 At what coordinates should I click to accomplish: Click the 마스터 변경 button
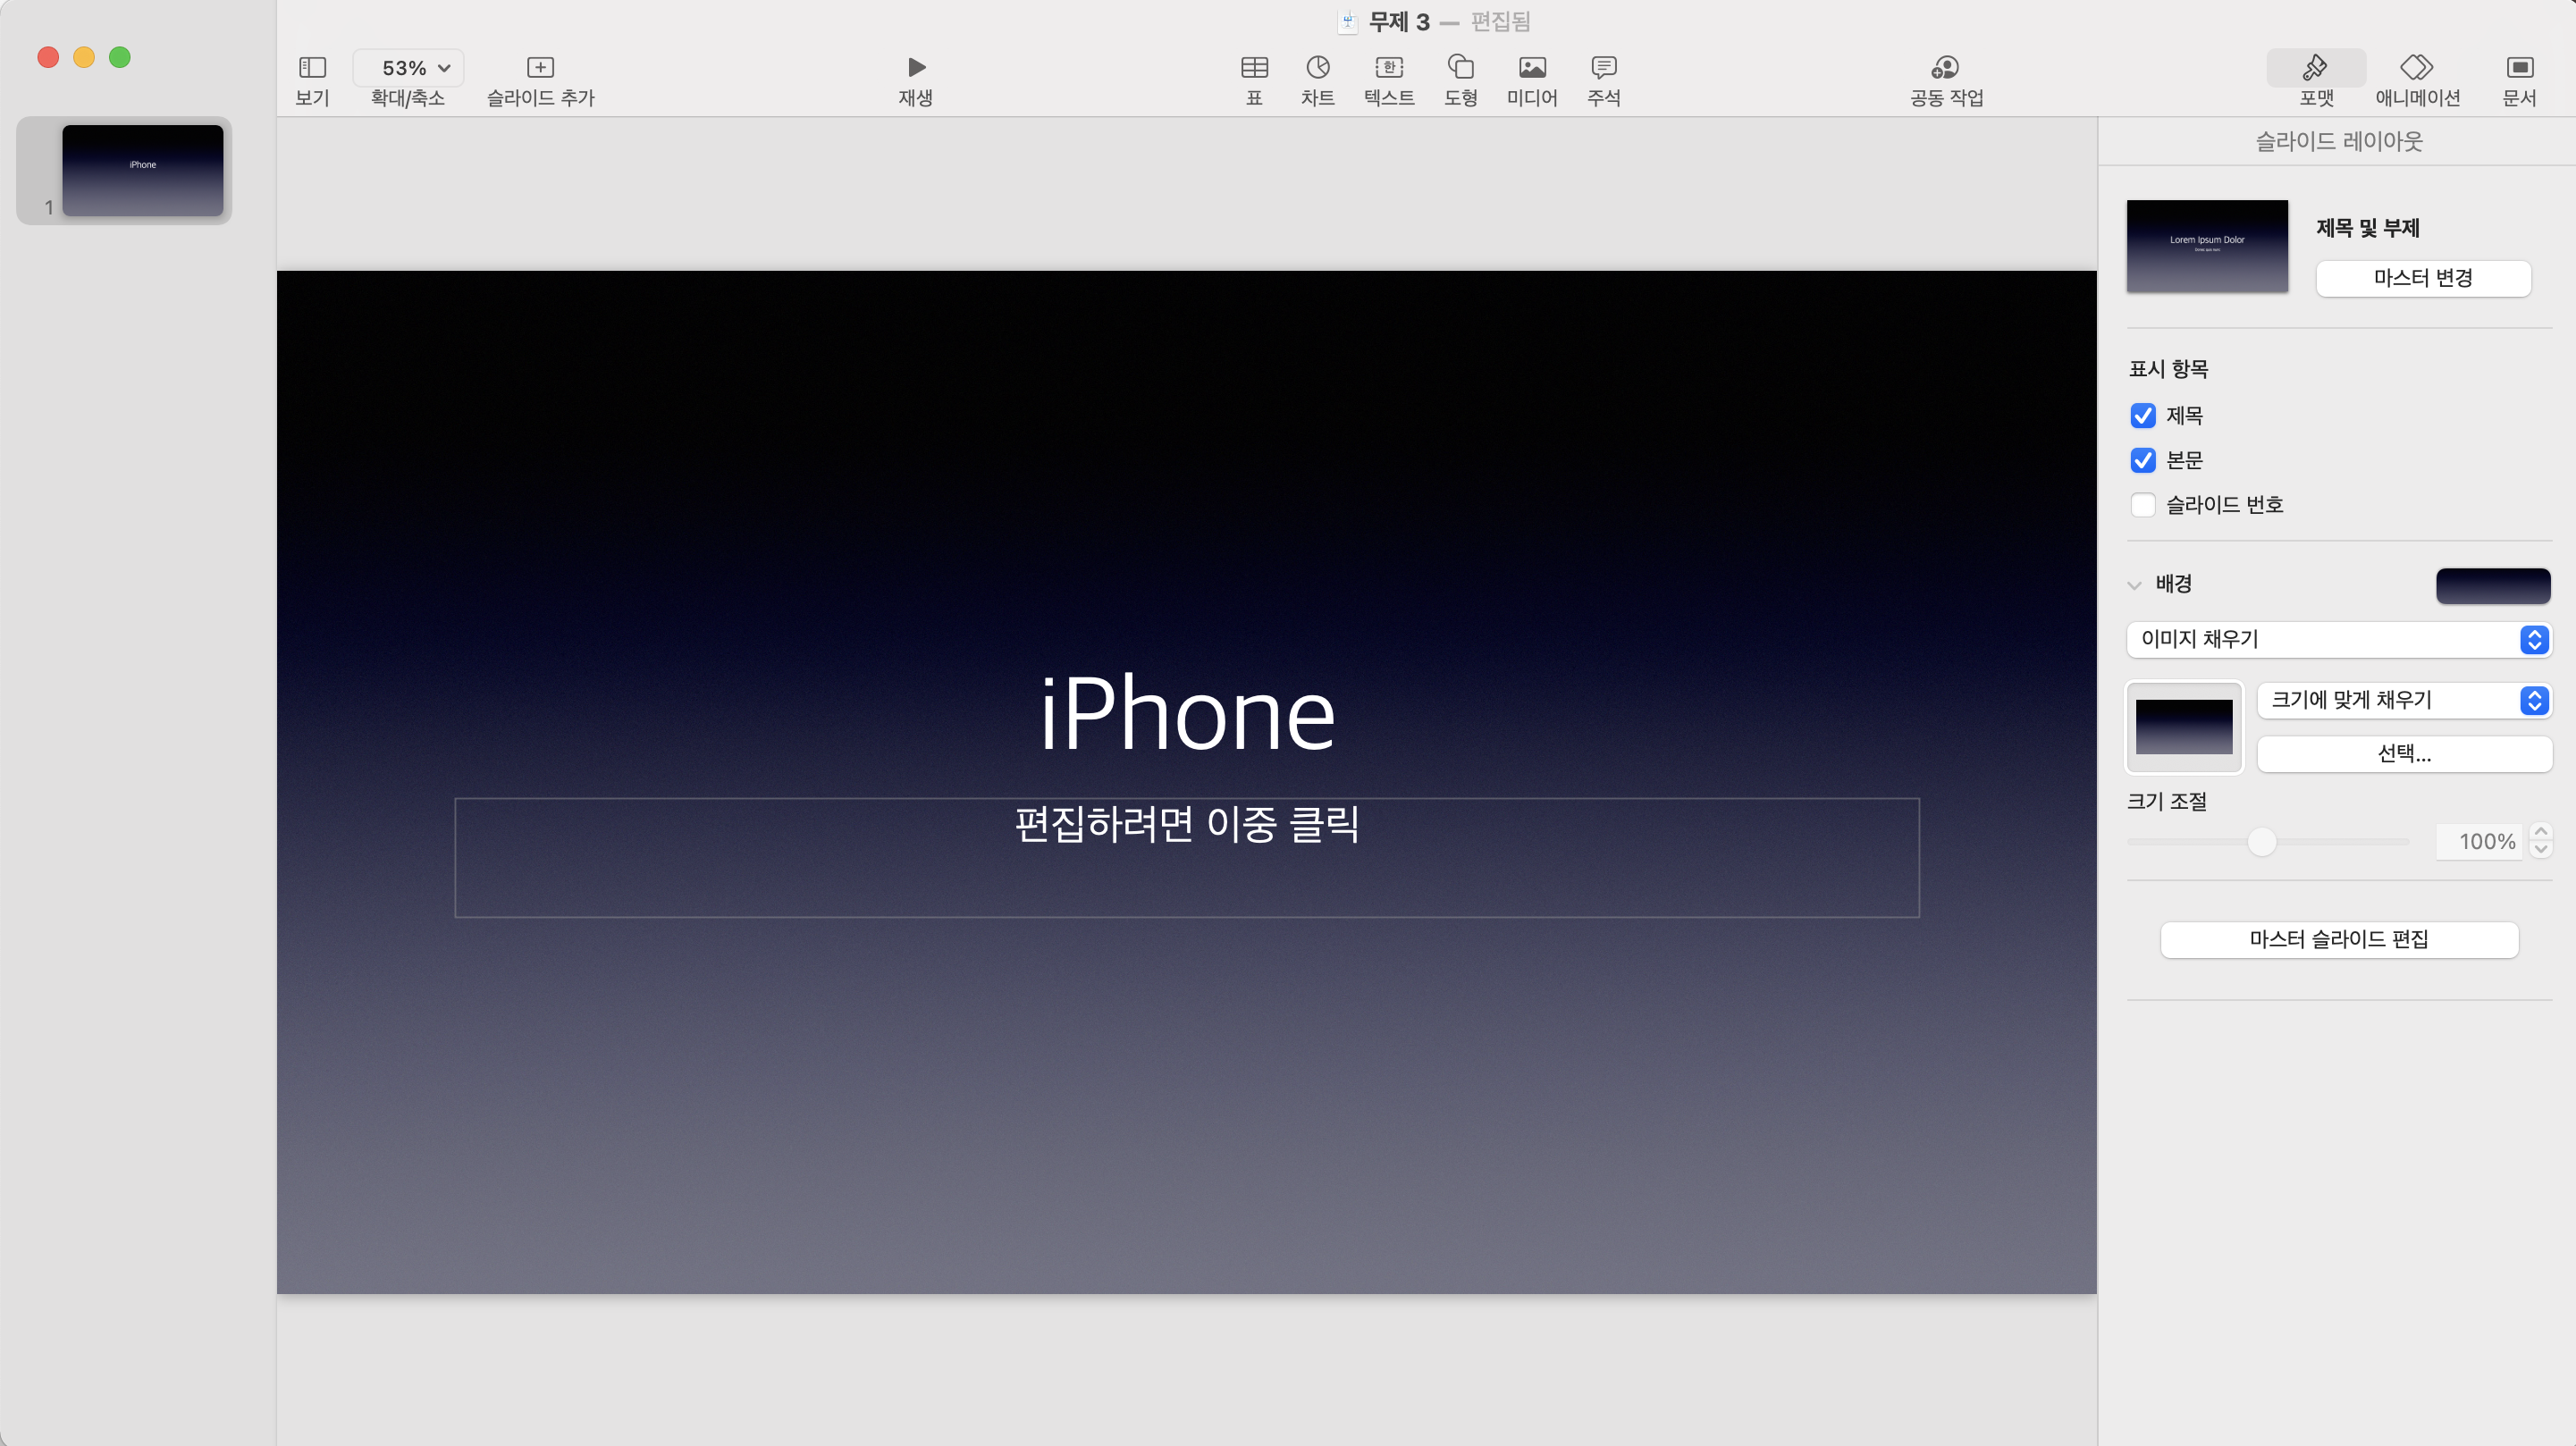pos(2422,278)
